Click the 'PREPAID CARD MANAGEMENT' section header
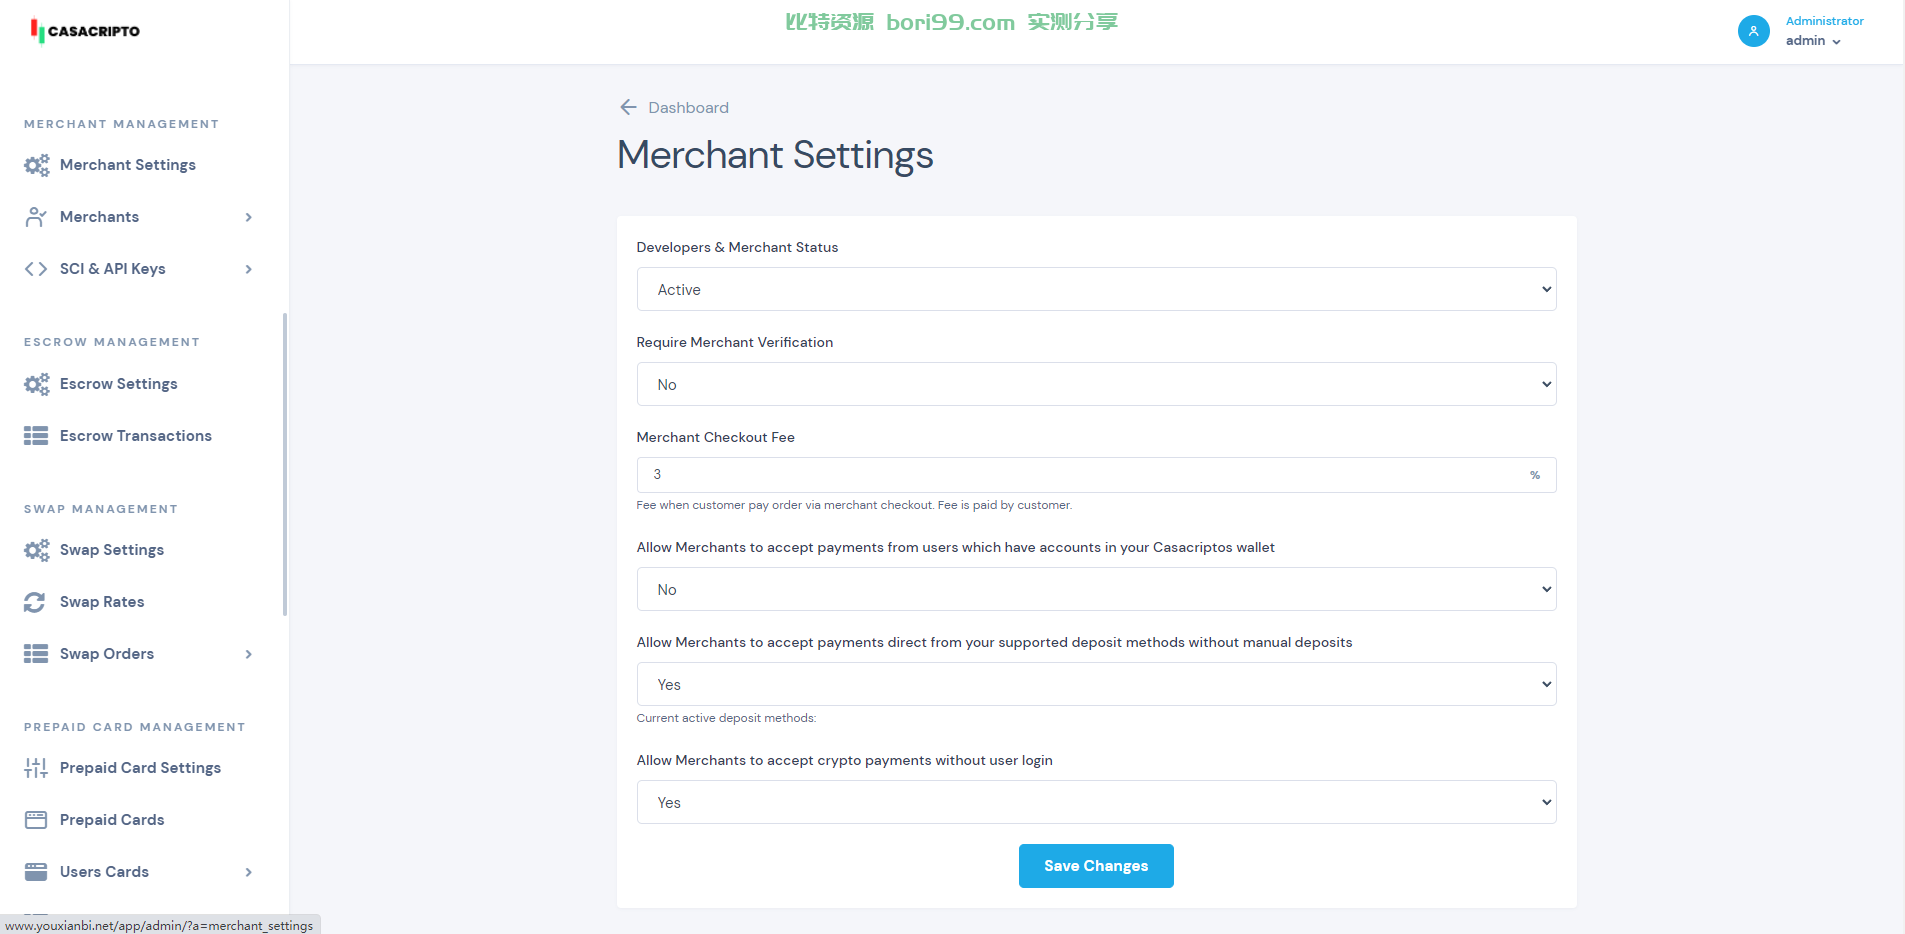The height and width of the screenshot is (934, 1905). pos(135,727)
